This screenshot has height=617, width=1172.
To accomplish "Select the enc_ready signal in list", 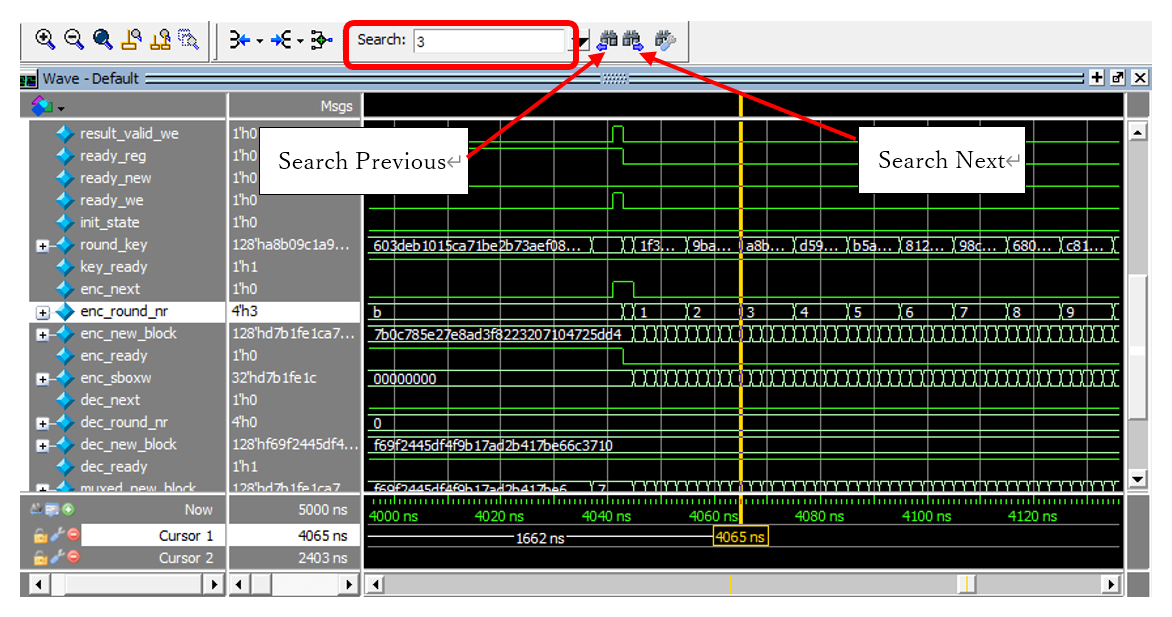I will click(x=113, y=356).
